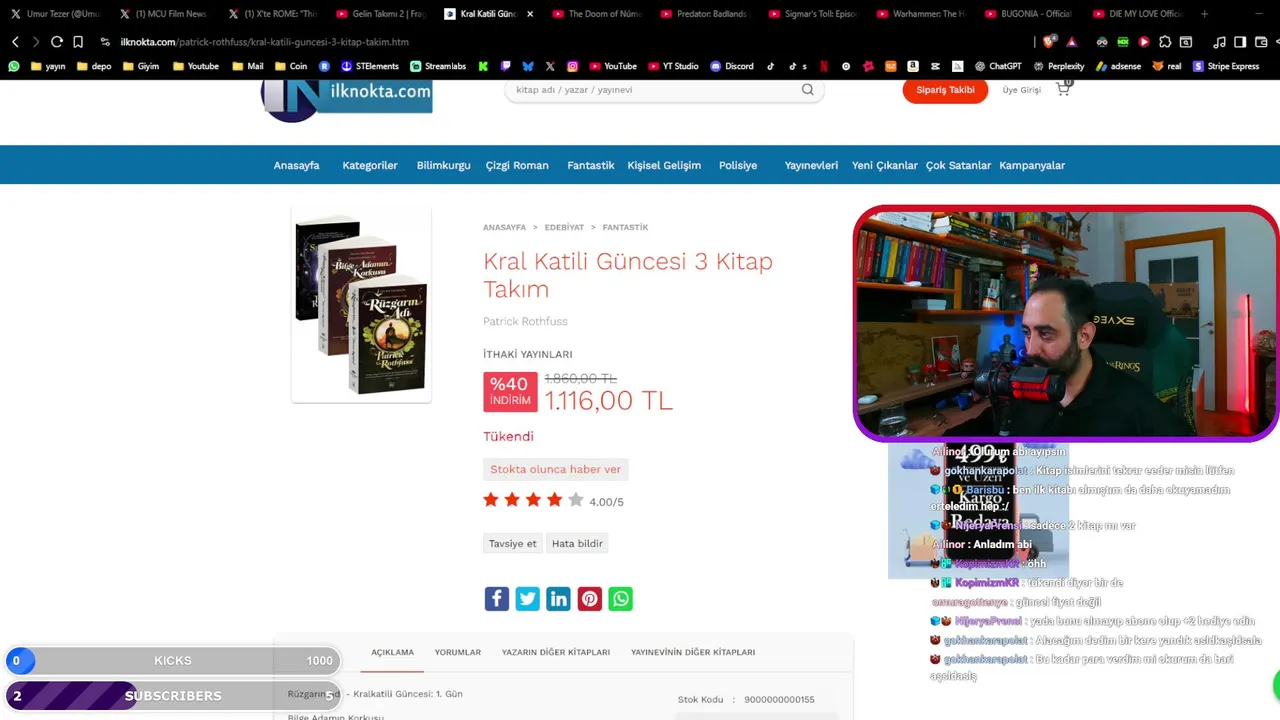This screenshot has height=720, width=1280.
Task: Open the music note media control icon
Action: [1219, 42]
